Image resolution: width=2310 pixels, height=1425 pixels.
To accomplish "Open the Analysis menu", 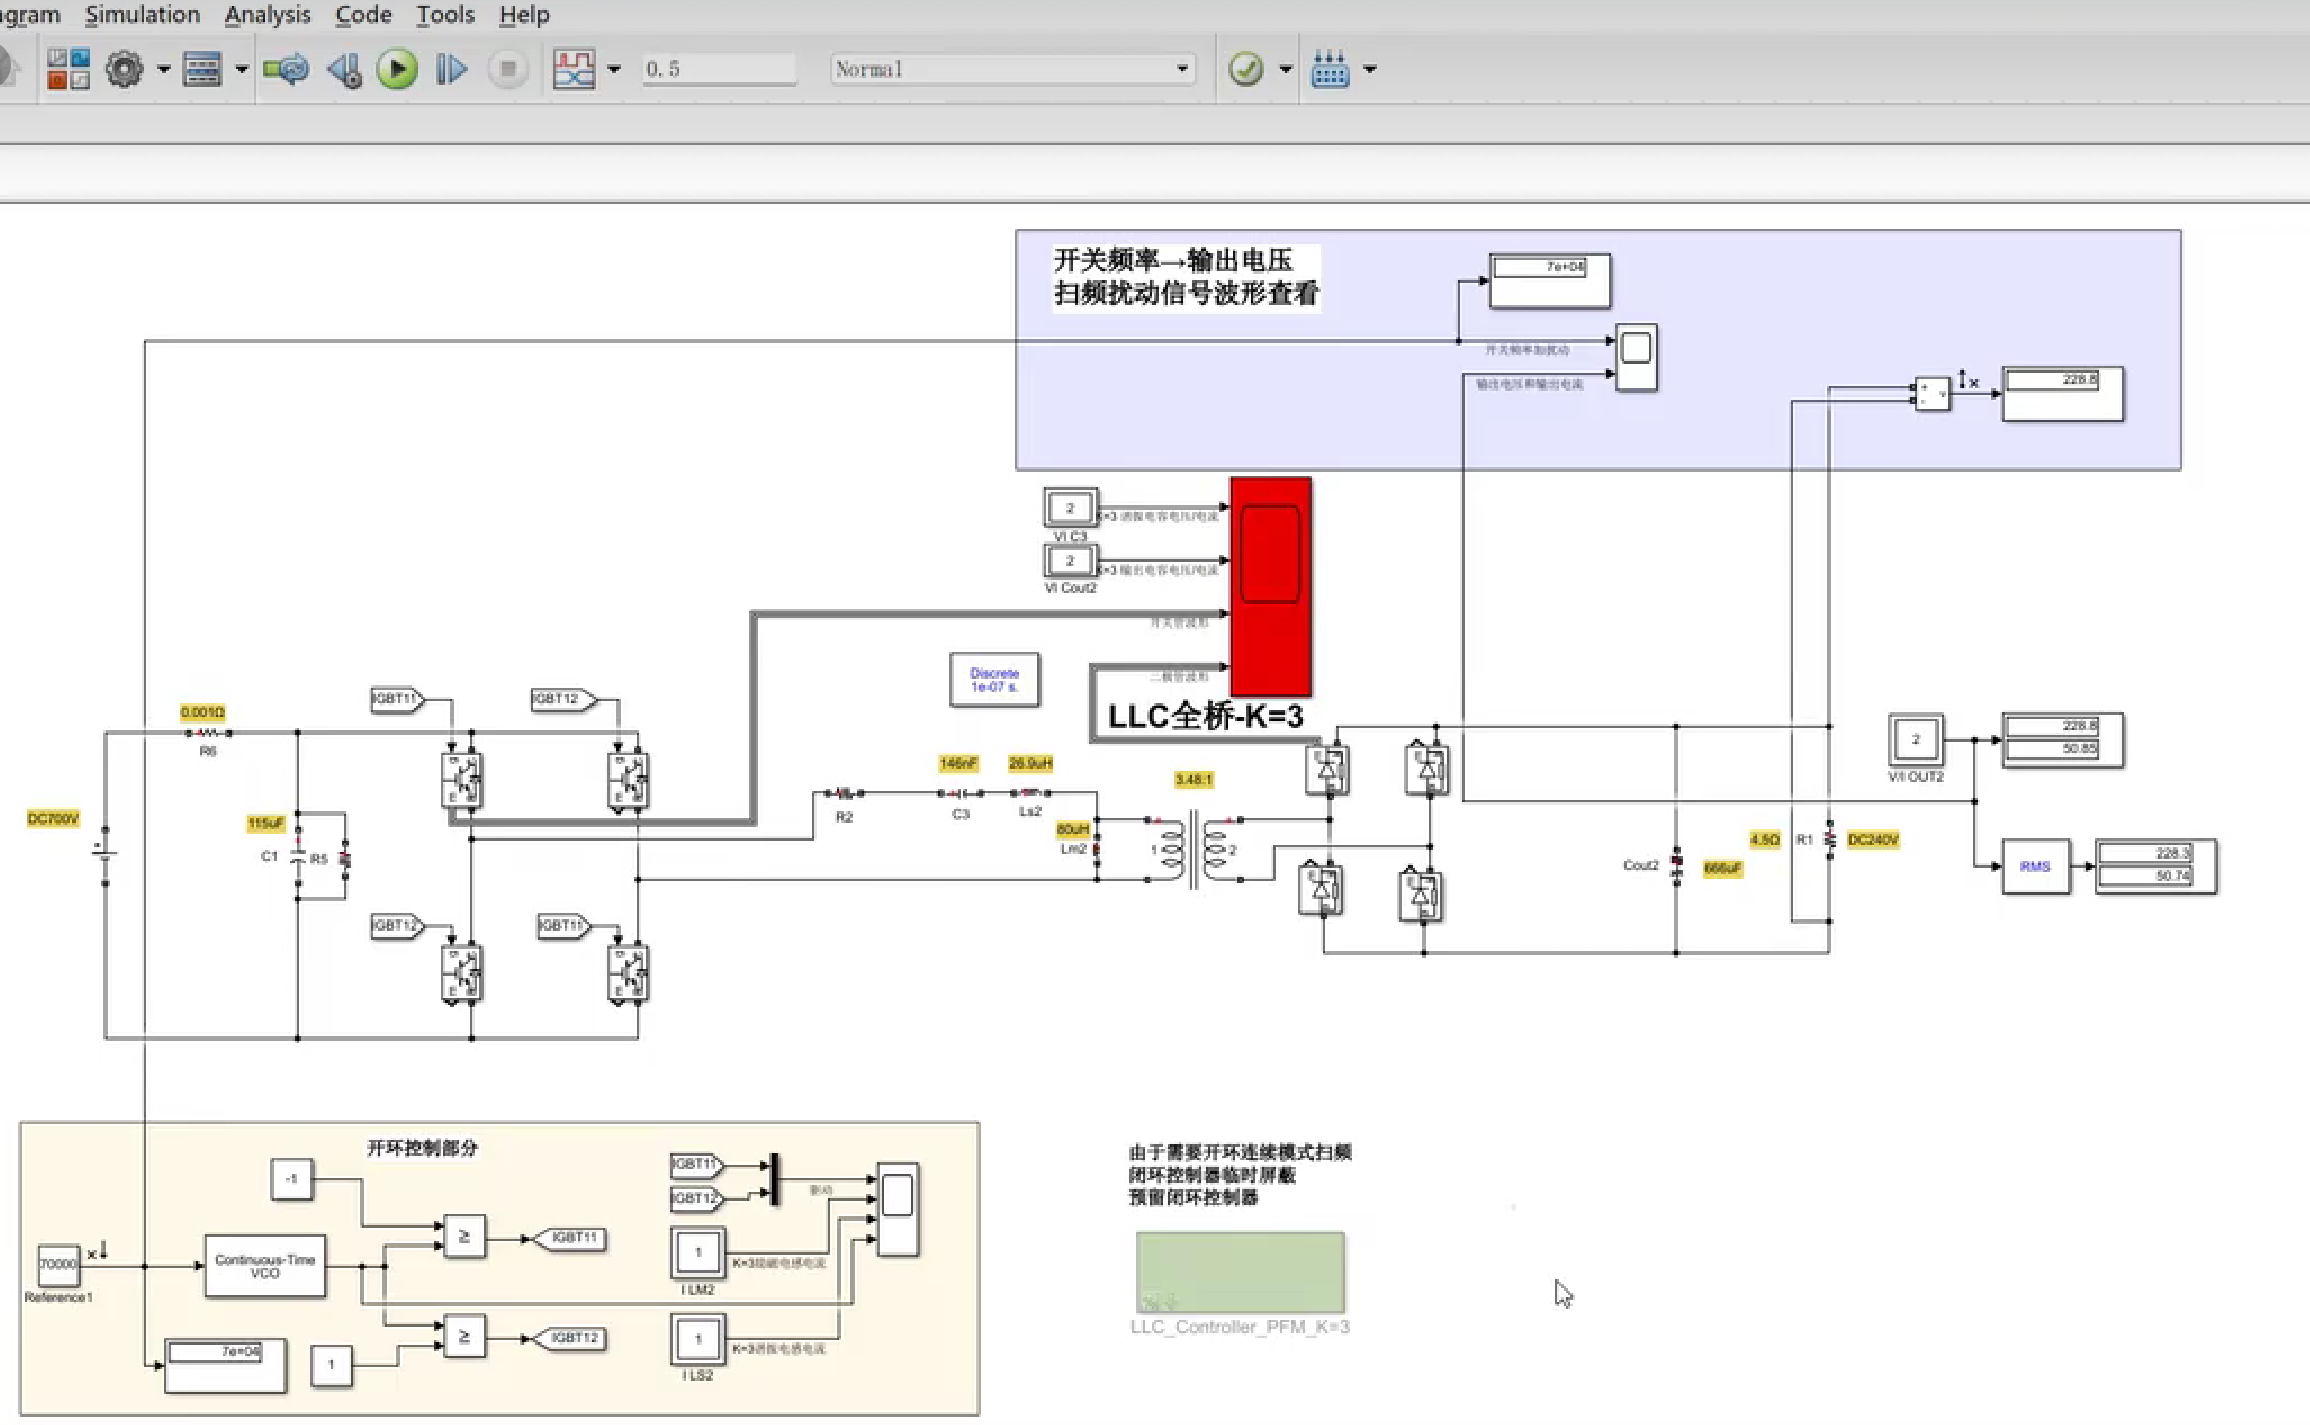I will click(267, 15).
